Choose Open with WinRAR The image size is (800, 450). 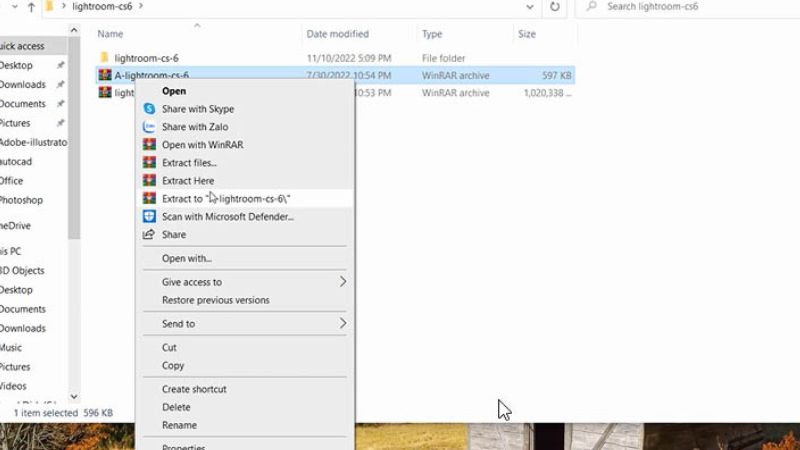point(203,144)
